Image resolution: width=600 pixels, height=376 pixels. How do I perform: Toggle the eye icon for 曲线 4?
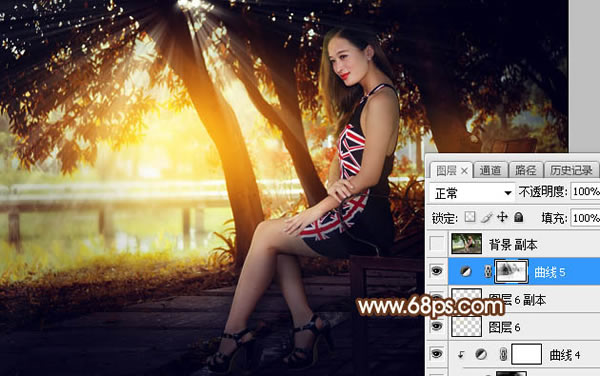(437, 354)
